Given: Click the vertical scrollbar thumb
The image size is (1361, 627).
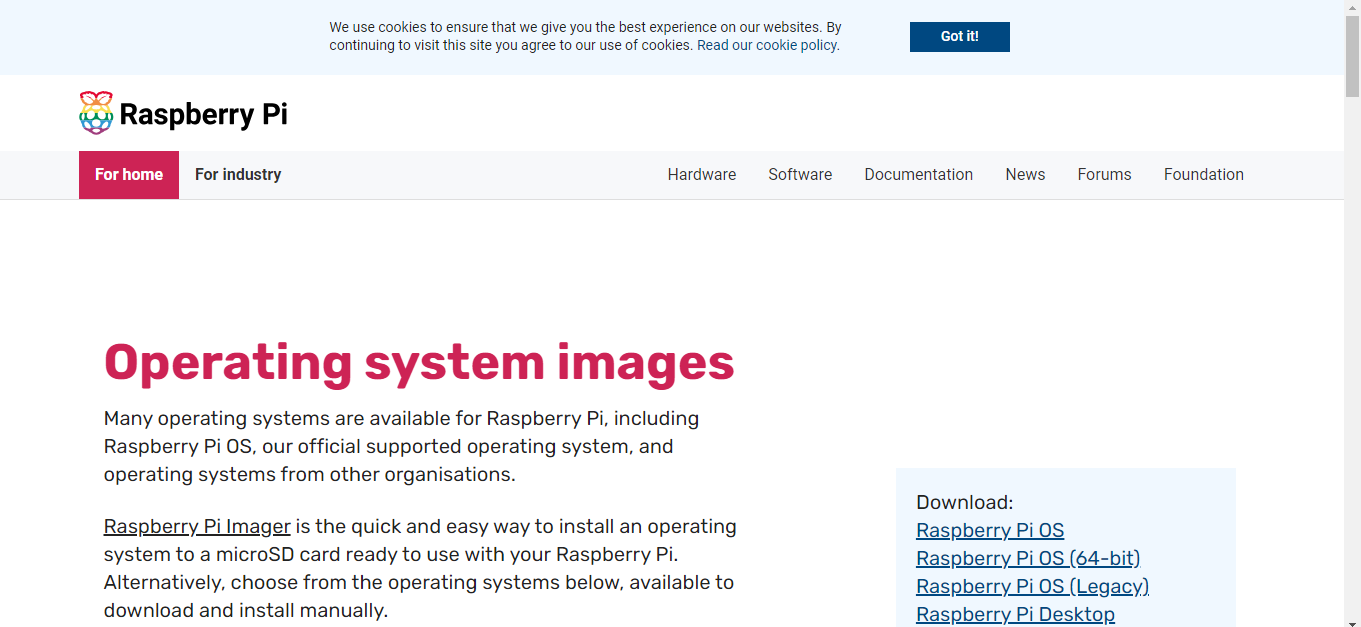Looking at the screenshot, I should [x=1352, y=57].
